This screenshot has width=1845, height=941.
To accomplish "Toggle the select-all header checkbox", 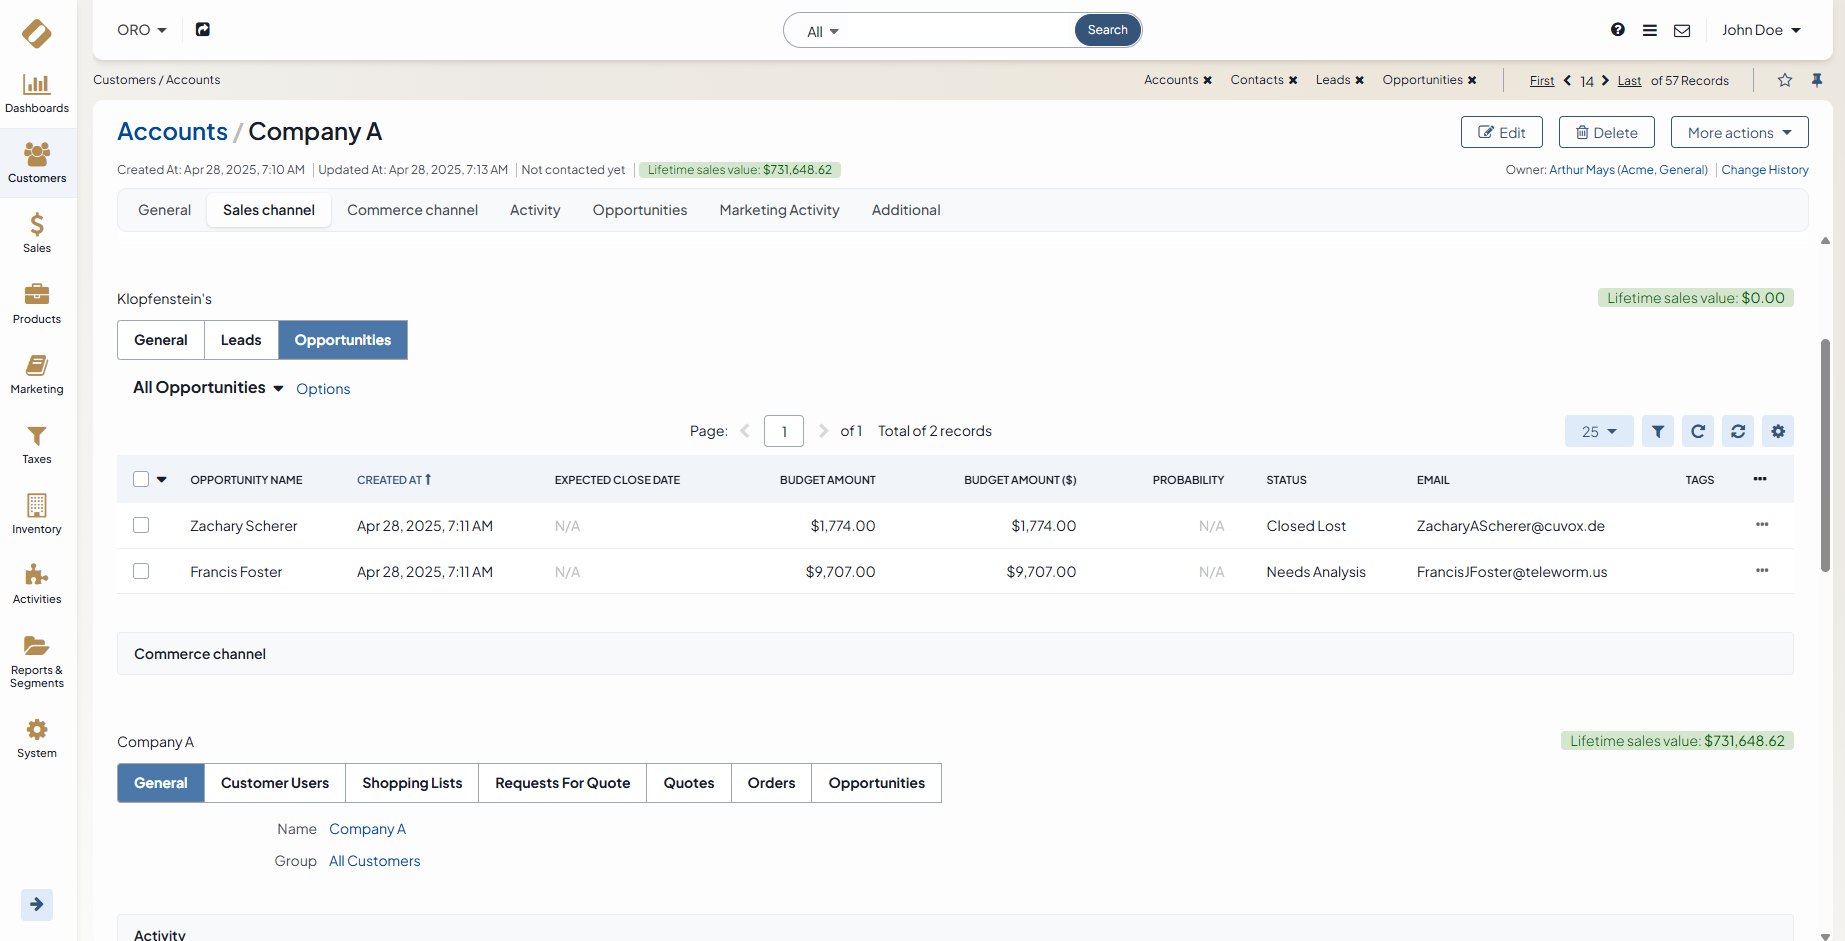I will pyautogui.click(x=141, y=479).
